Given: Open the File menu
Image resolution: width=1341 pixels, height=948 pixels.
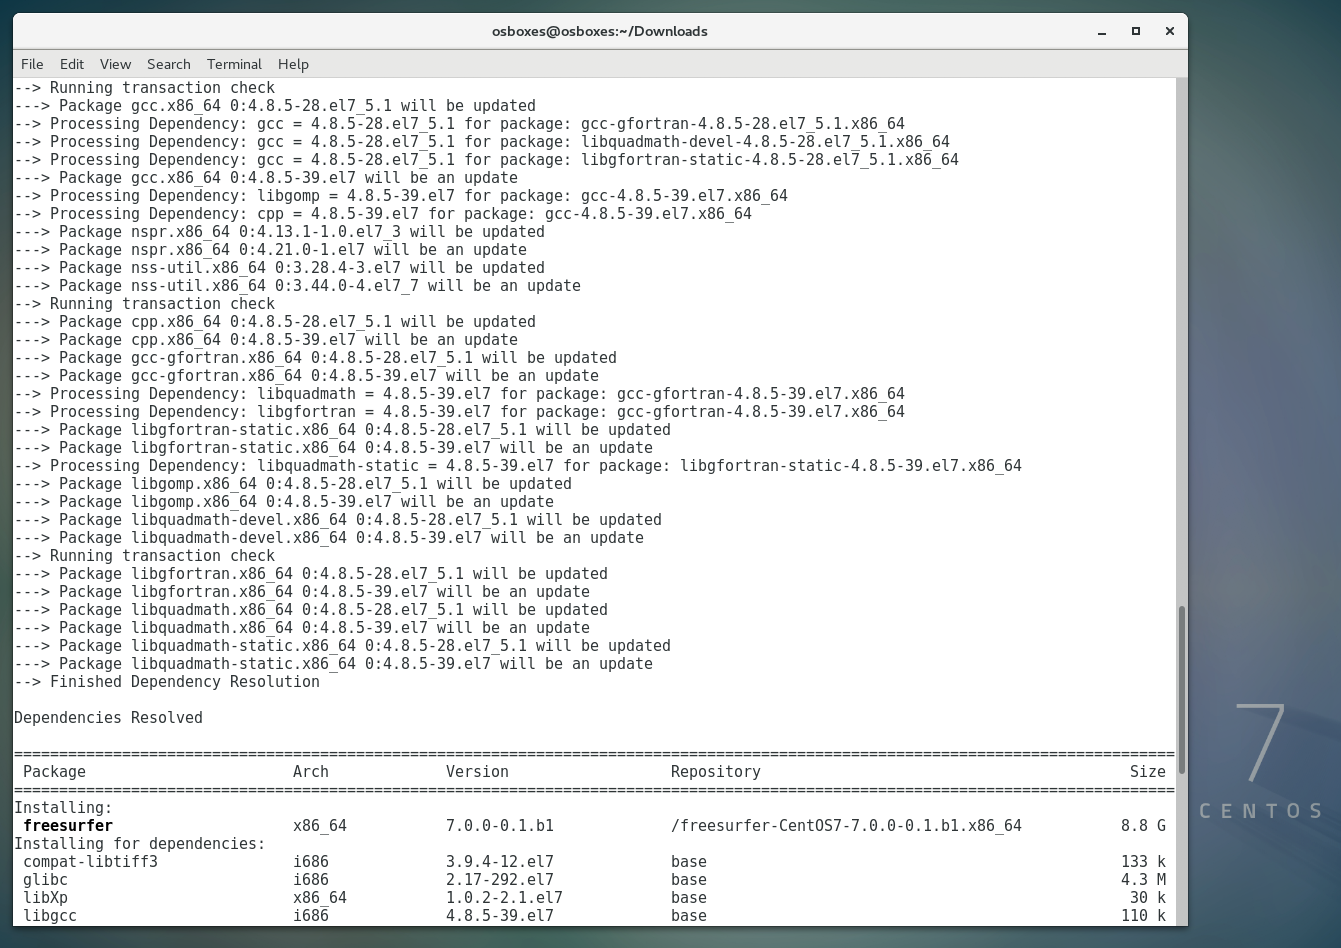Looking at the screenshot, I should (32, 64).
